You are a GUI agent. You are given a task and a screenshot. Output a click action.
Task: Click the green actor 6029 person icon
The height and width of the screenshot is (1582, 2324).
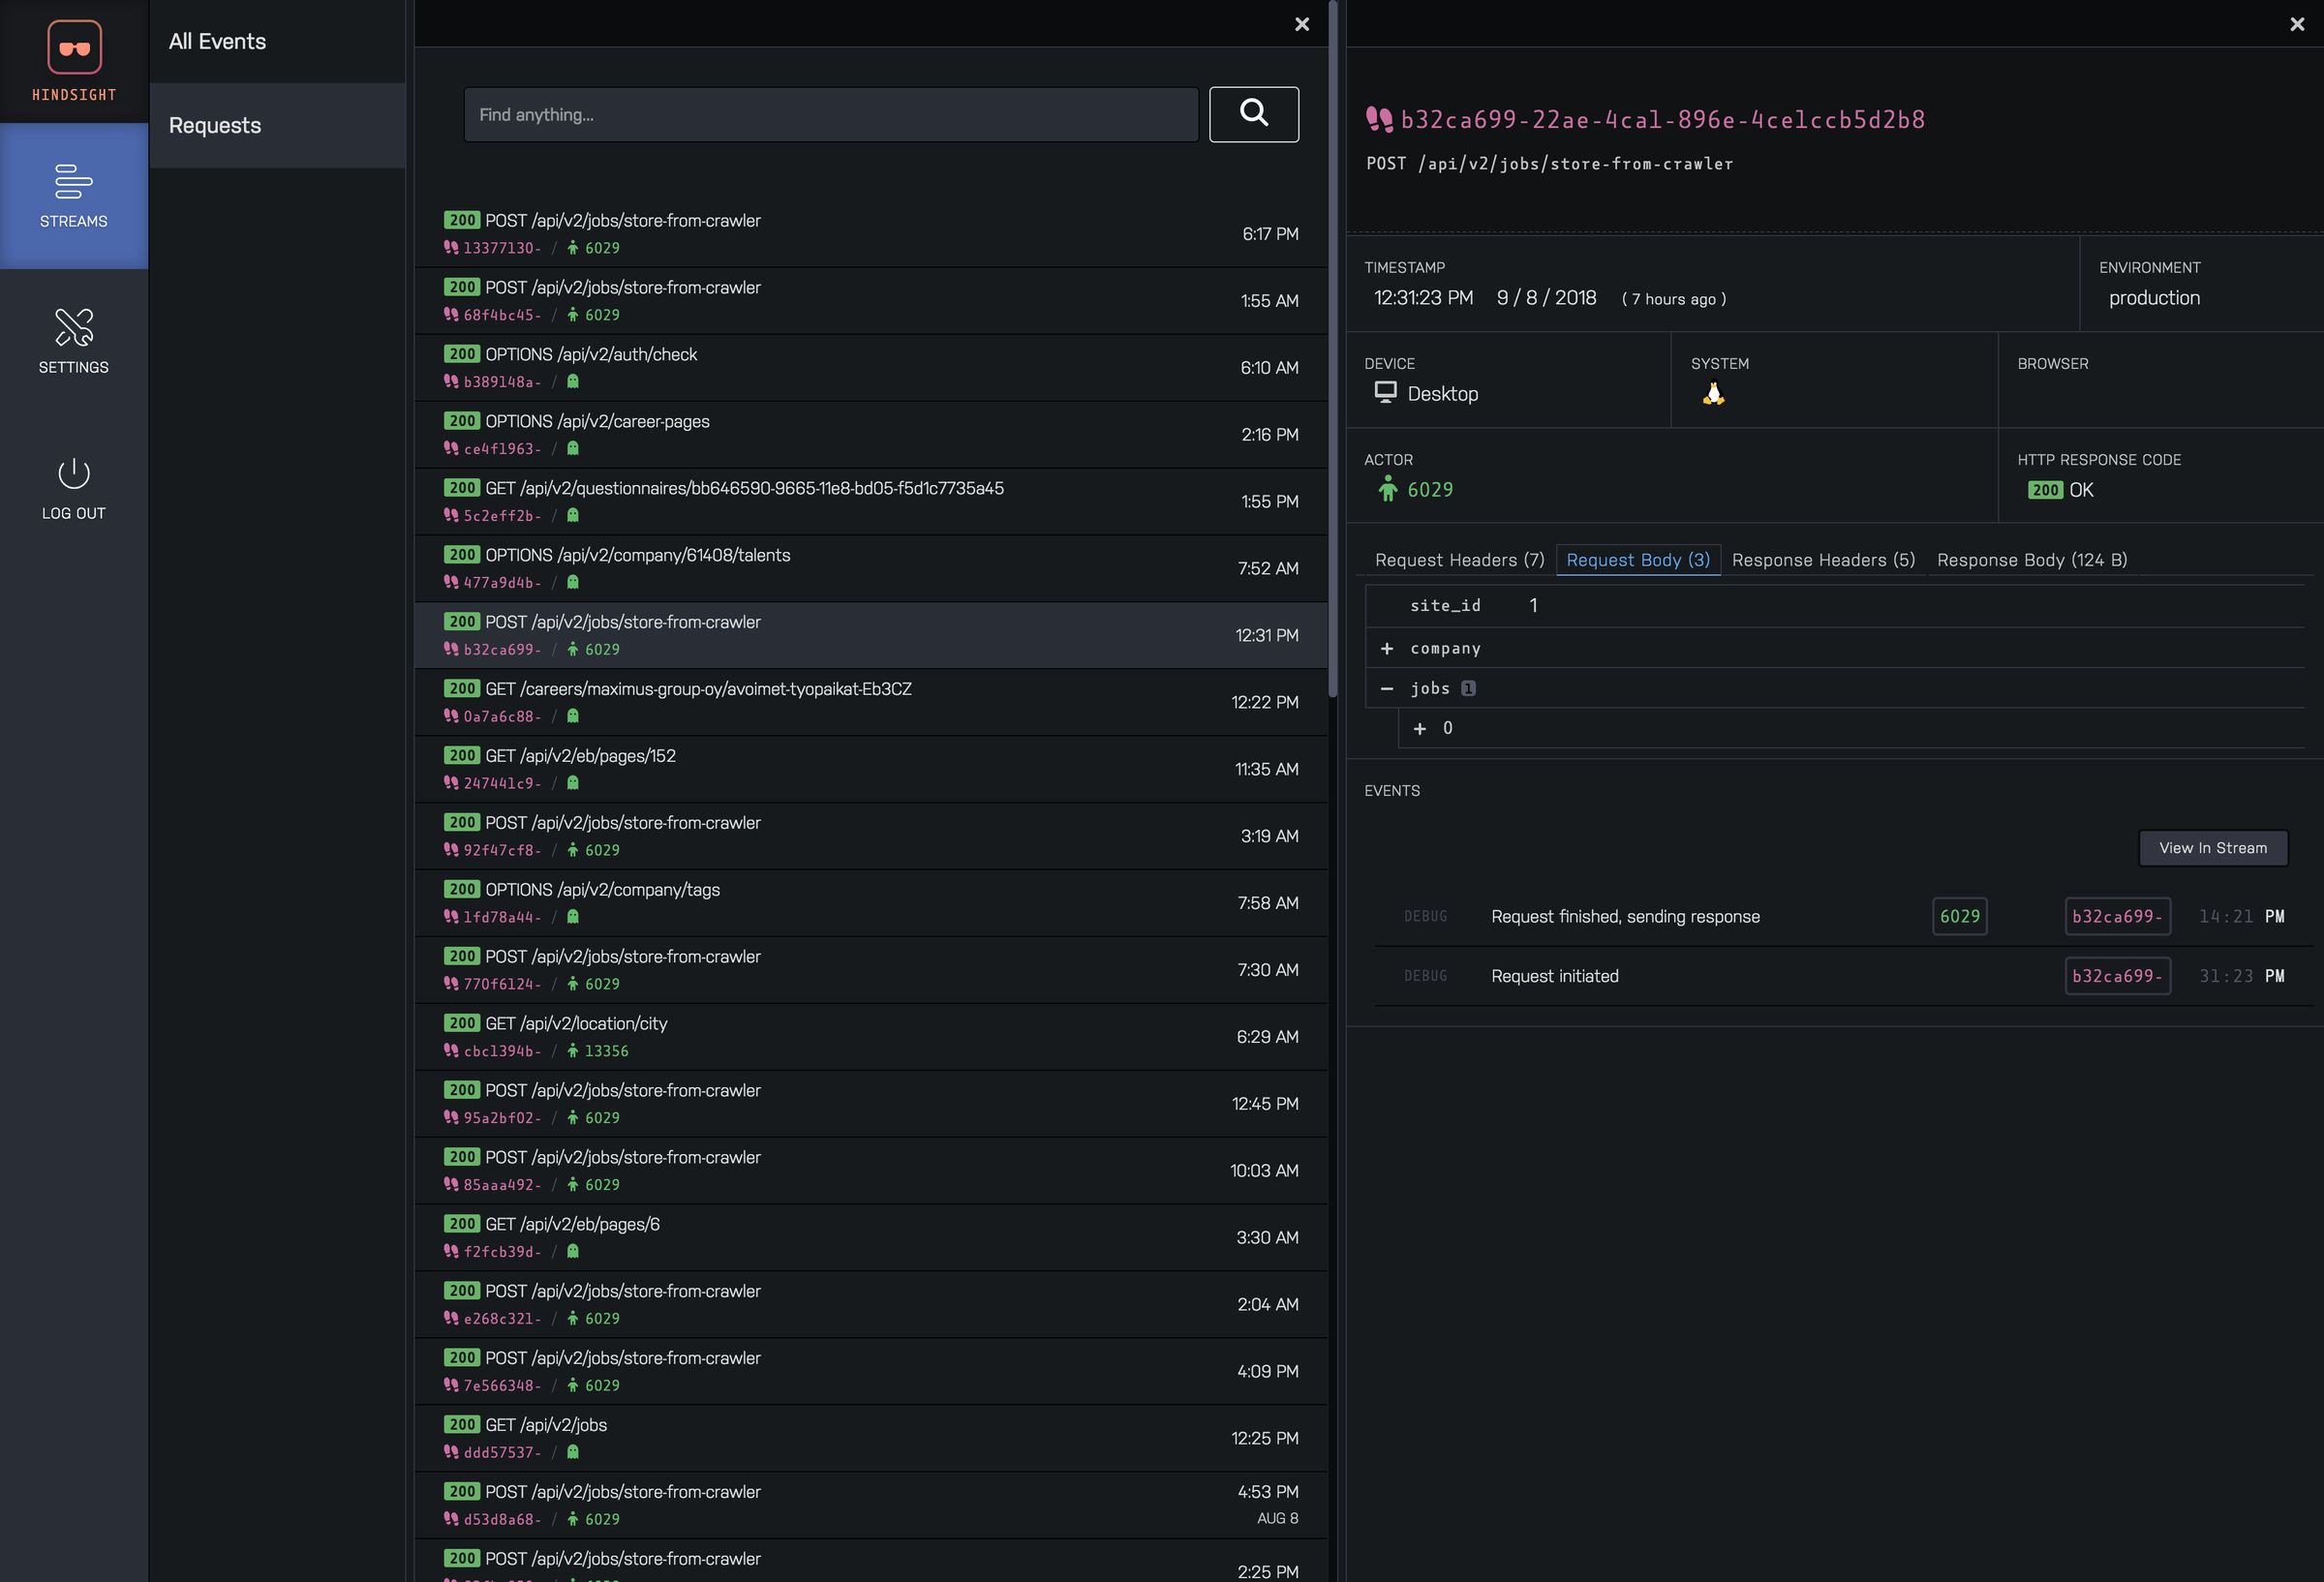coord(1389,490)
